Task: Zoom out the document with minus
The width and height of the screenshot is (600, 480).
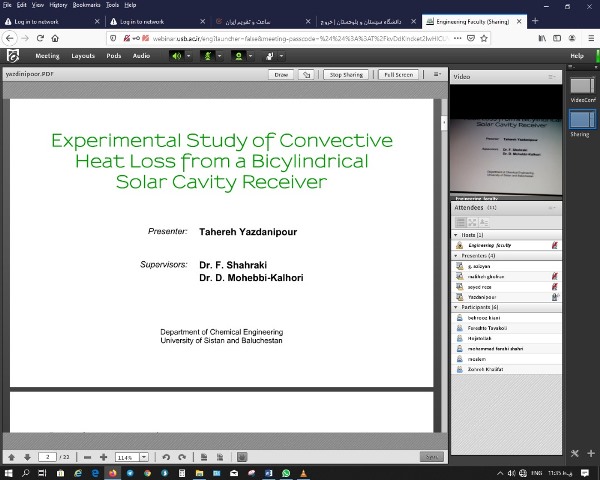Action: (x=87, y=457)
